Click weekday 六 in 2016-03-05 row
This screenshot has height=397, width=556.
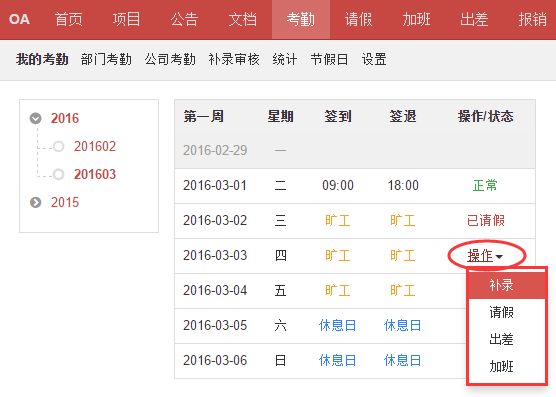tap(280, 325)
